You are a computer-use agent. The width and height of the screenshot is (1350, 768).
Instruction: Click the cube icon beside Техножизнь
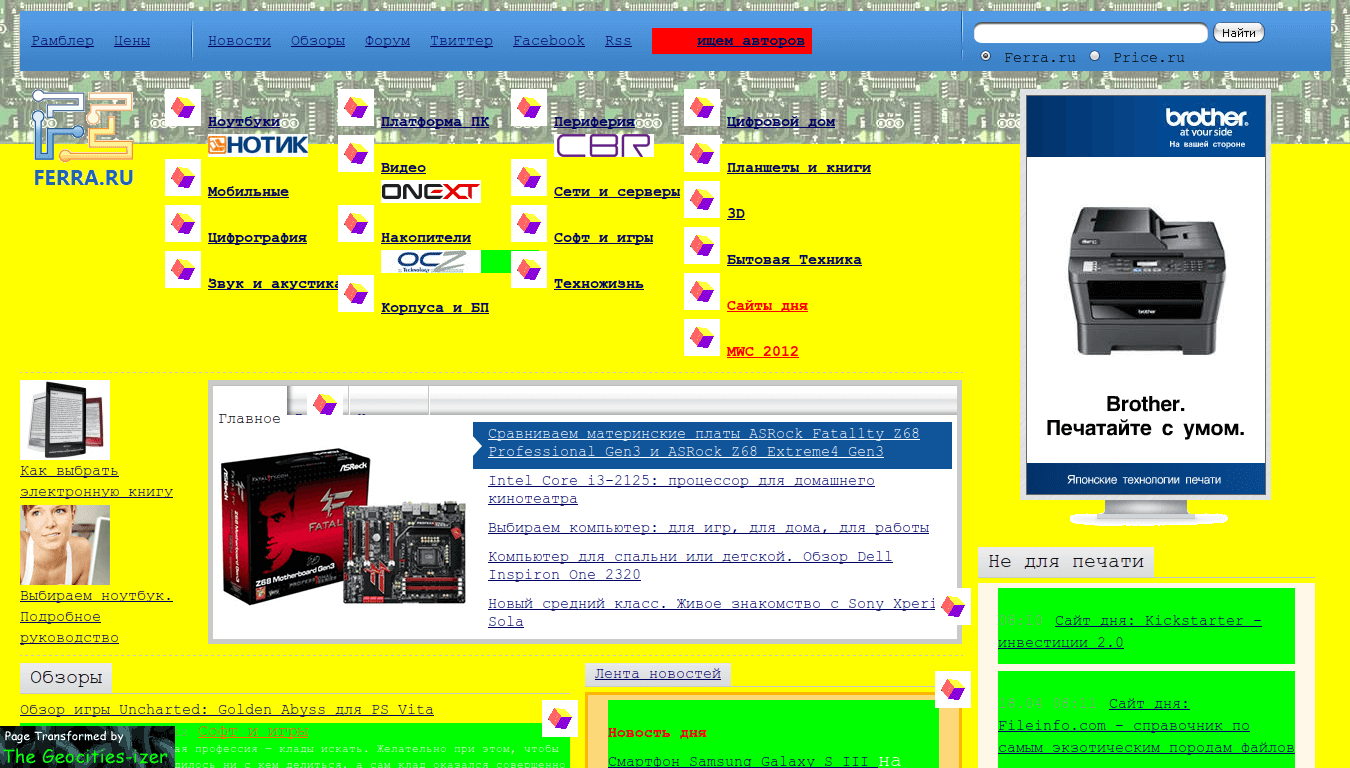point(529,270)
